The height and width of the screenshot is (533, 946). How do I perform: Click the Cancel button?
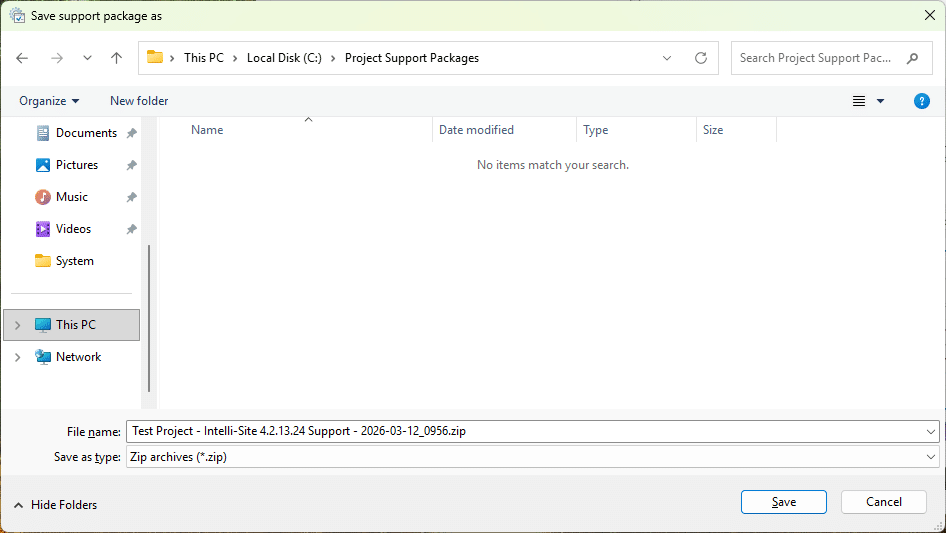tap(884, 502)
